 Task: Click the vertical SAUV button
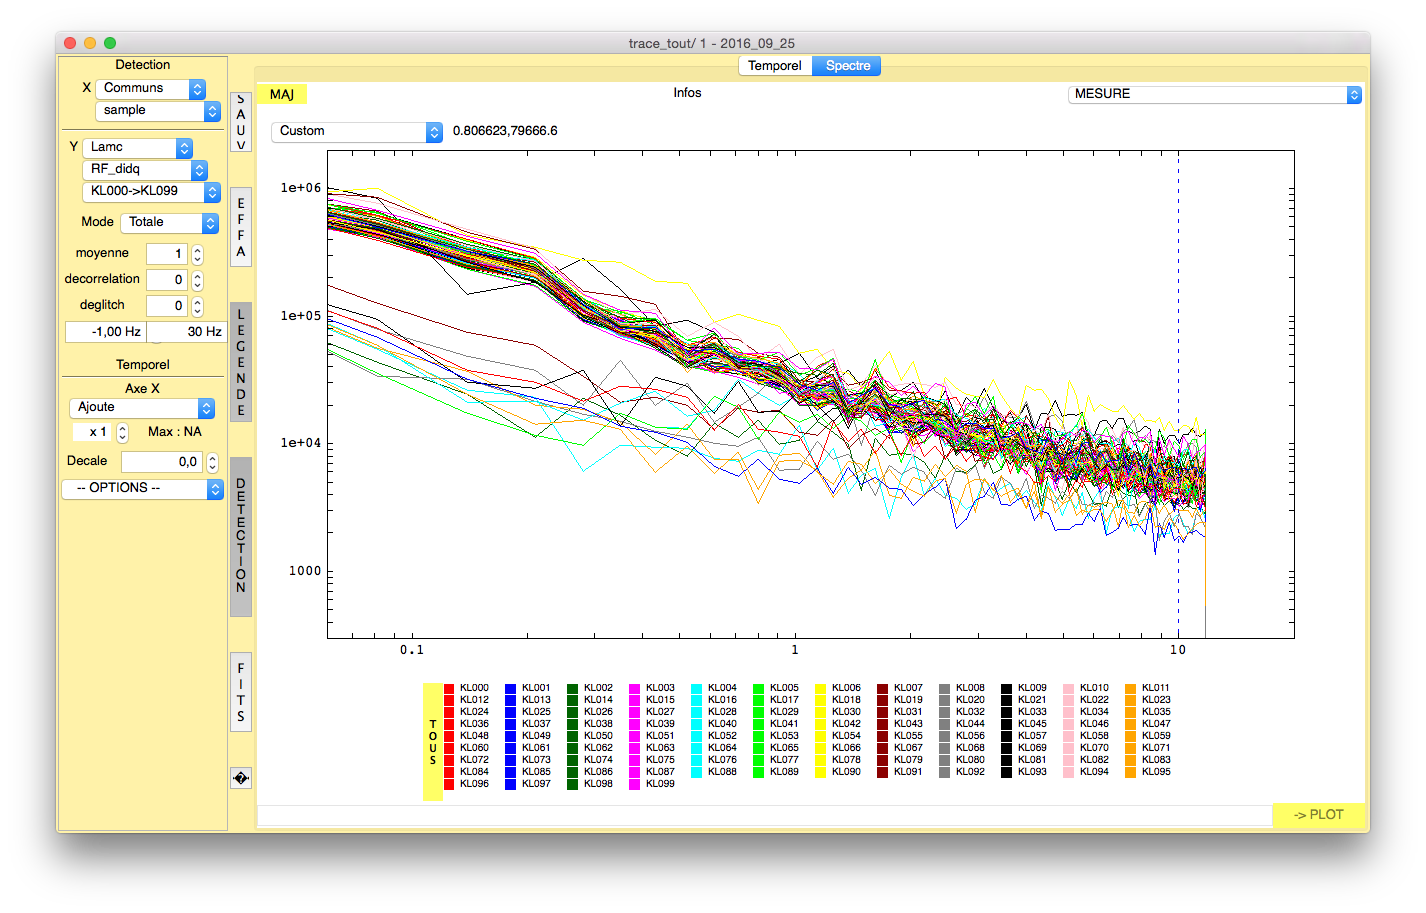[x=241, y=122]
